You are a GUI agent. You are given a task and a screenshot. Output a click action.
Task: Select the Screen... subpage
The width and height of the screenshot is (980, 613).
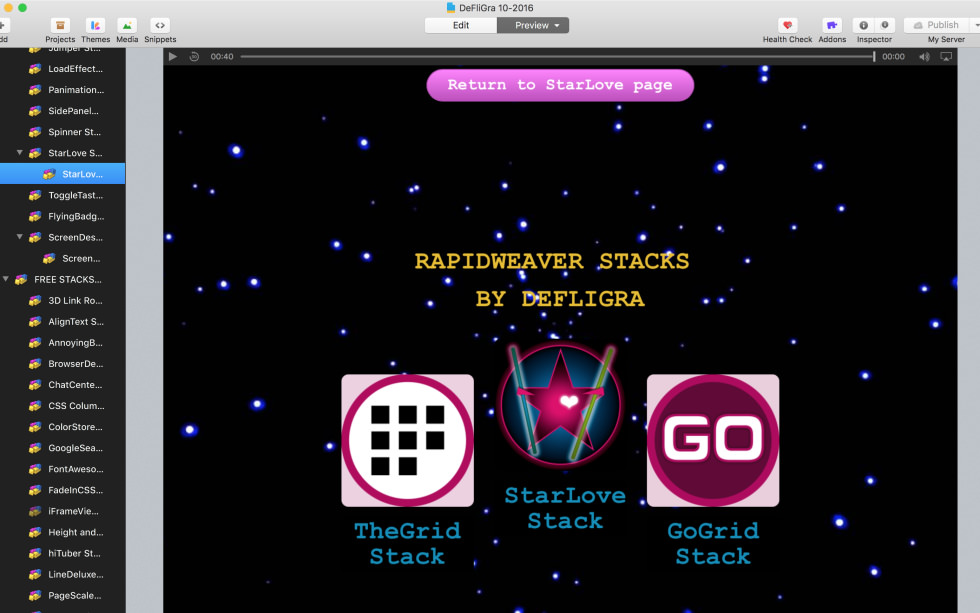coord(62,258)
